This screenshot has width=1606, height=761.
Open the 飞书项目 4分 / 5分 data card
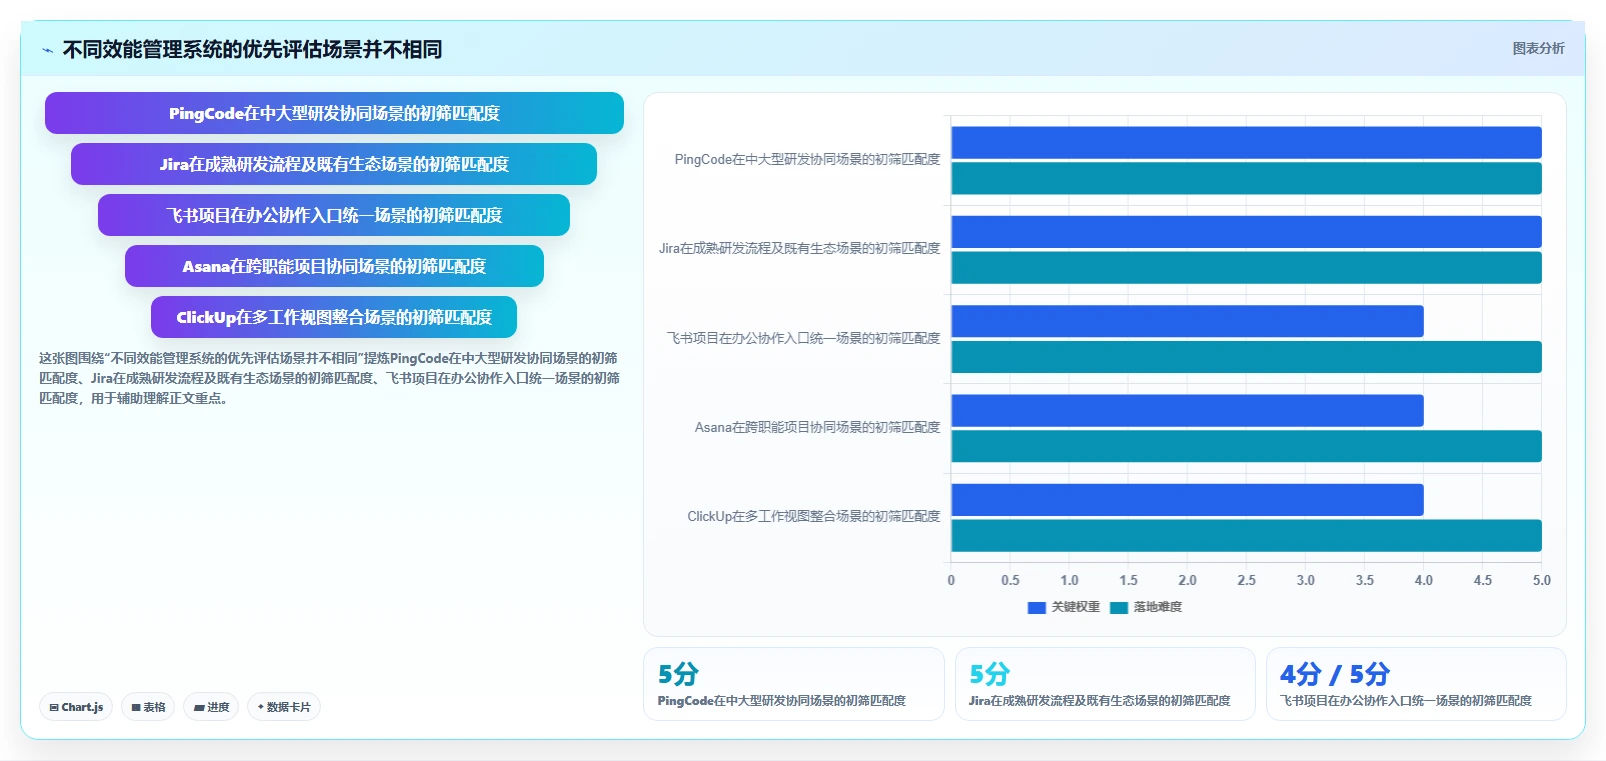(x=1416, y=684)
